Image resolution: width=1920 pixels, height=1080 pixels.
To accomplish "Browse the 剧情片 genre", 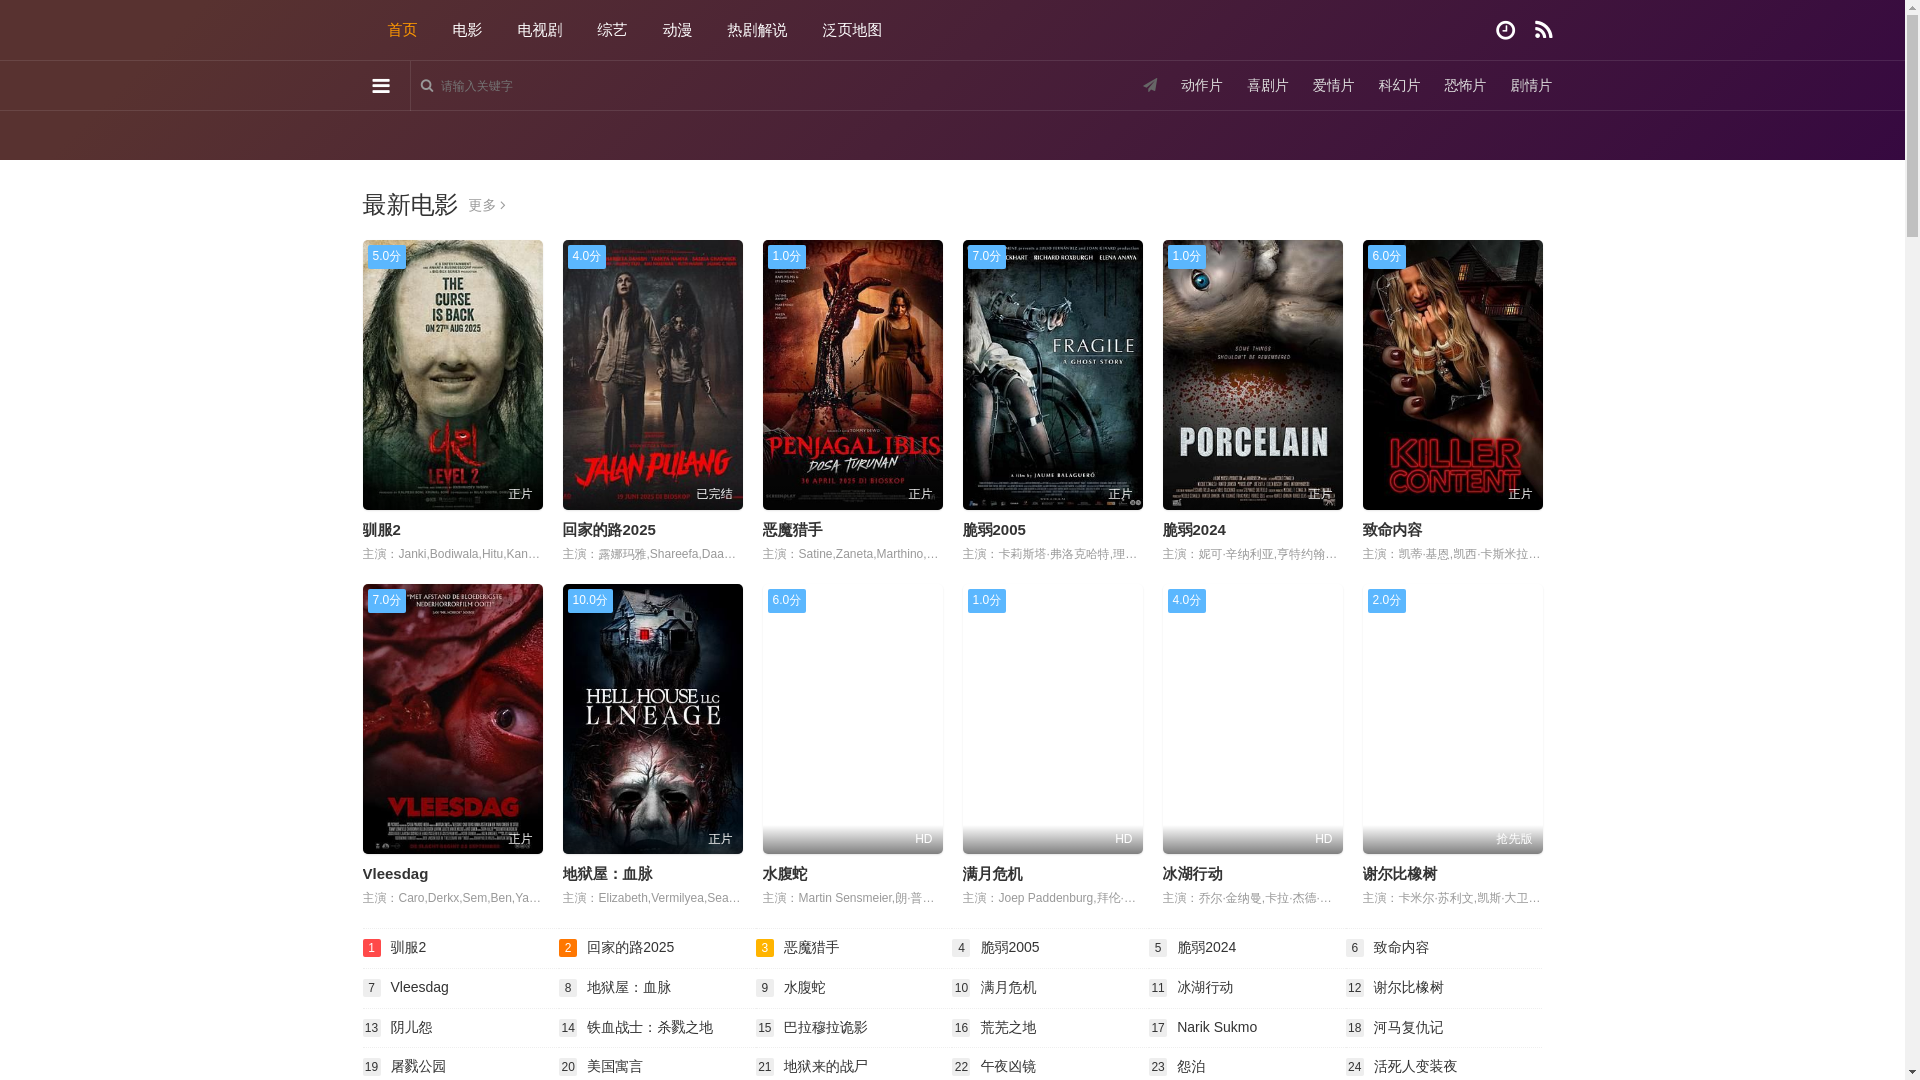I will pos(1531,86).
